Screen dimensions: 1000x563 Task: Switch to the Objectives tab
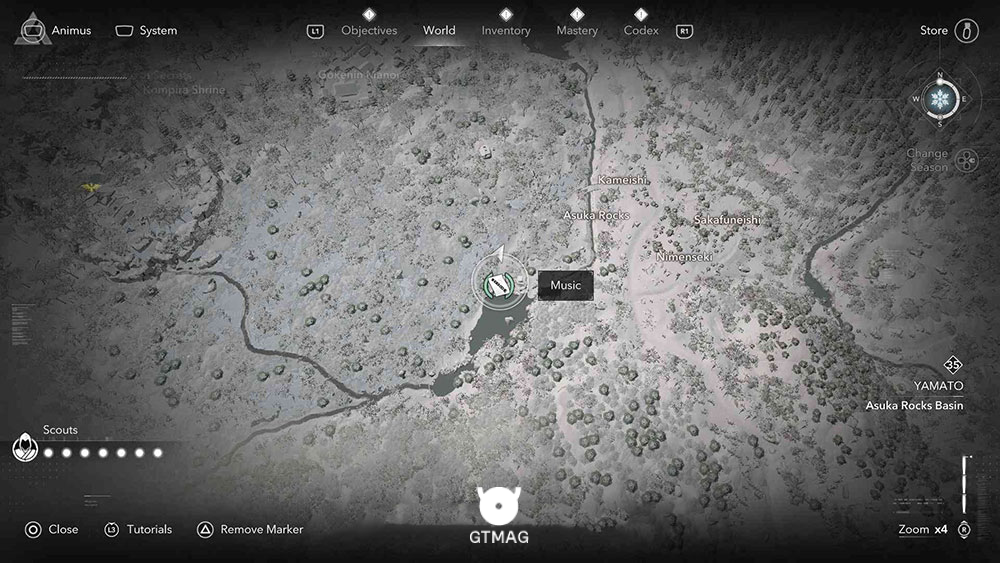click(369, 30)
